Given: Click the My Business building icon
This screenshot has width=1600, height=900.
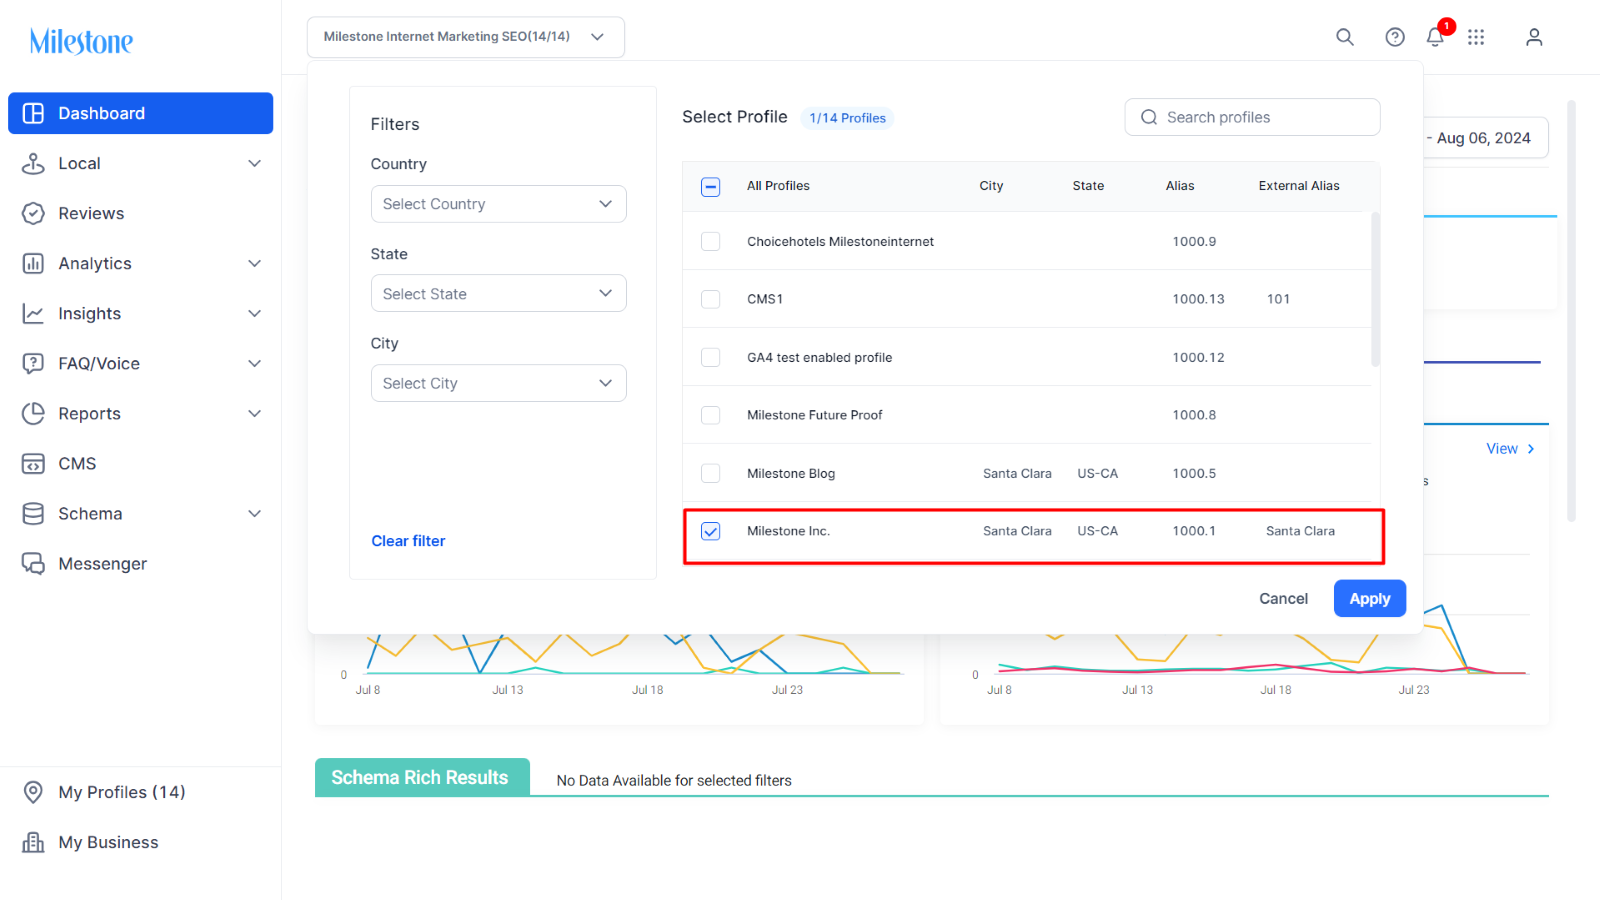Looking at the screenshot, I should 33,842.
